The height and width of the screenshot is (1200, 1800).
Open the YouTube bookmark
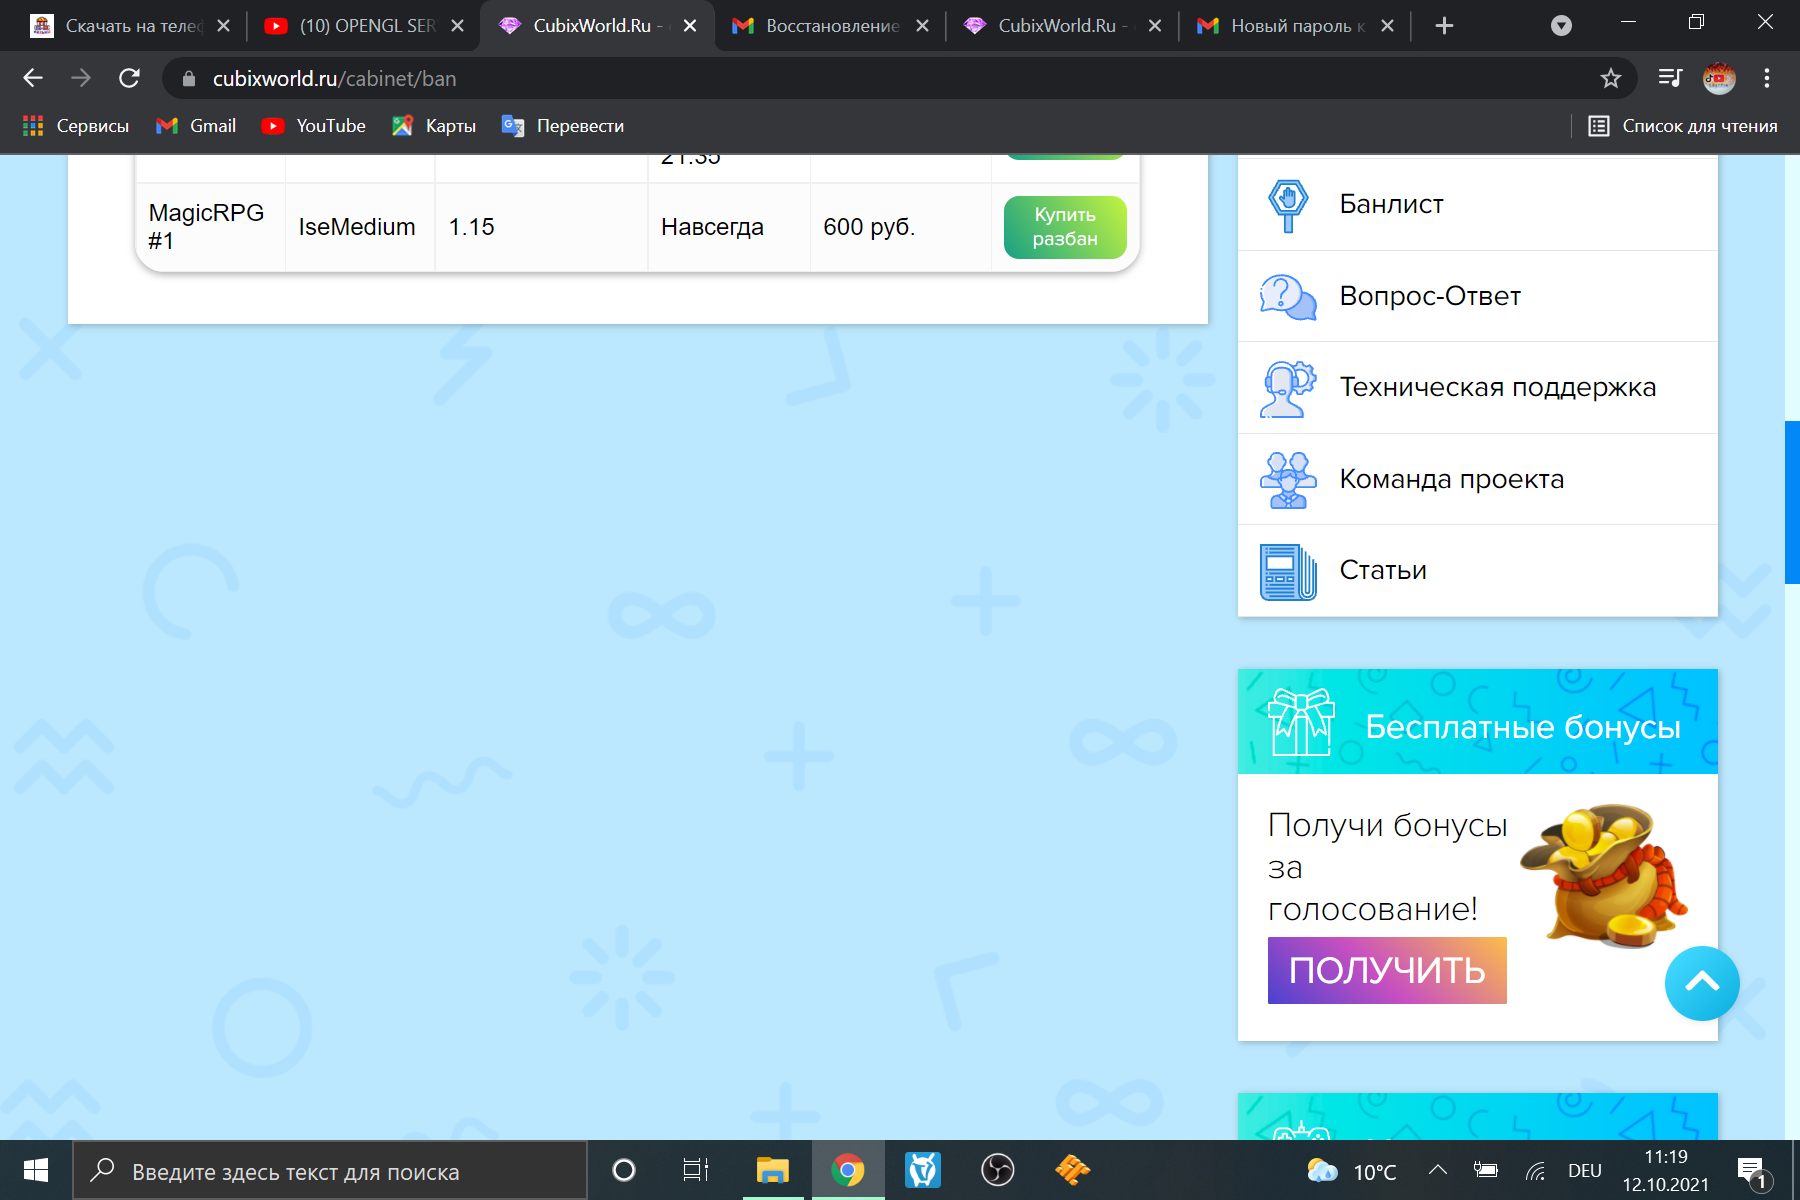pyautogui.click(x=313, y=126)
